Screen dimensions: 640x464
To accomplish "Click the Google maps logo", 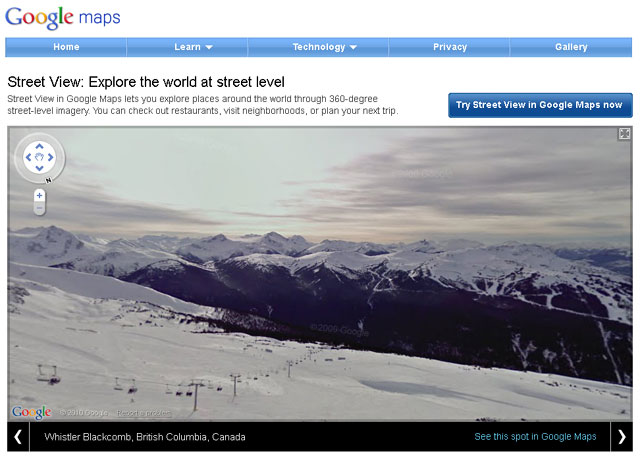I will click(x=62, y=18).
